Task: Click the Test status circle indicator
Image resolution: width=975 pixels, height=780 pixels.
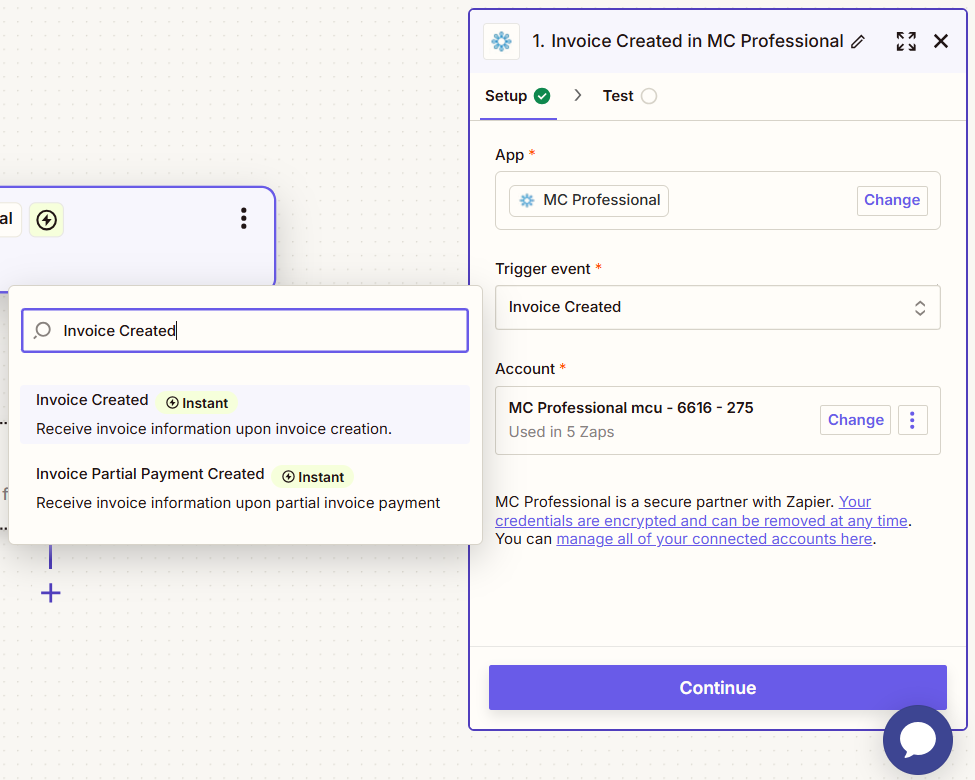Action: (x=649, y=96)
